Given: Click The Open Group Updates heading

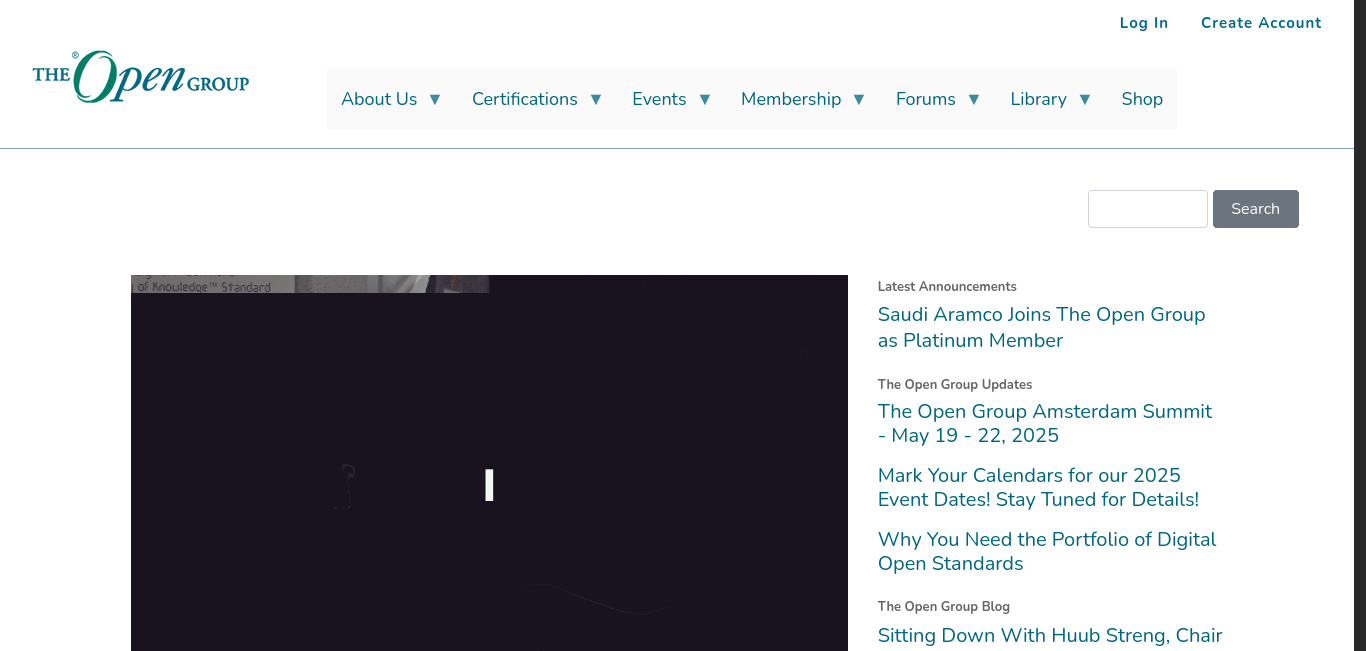Looking at the screenshot, I should (x=955, y=384).
